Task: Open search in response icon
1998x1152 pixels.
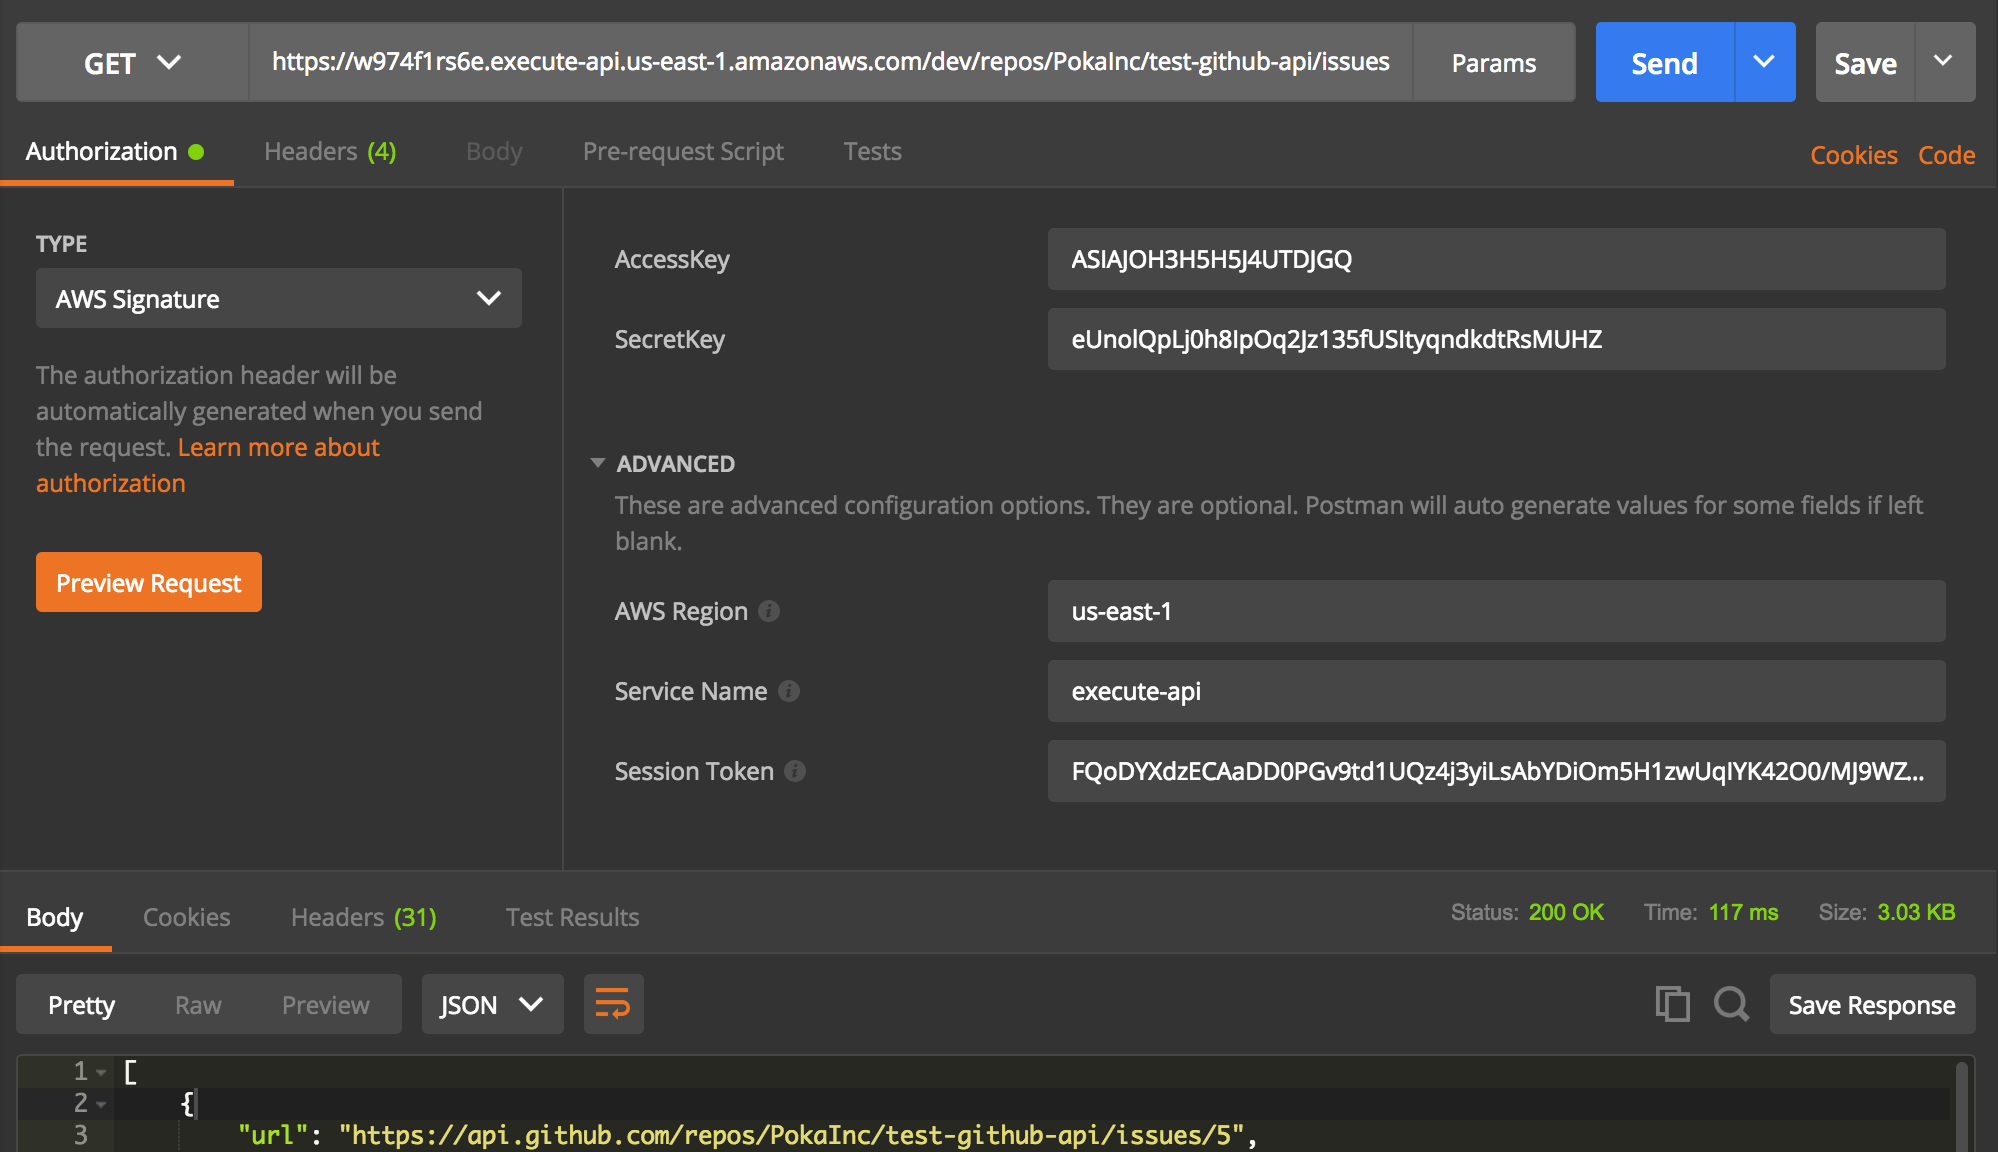Action: 1731,1004
